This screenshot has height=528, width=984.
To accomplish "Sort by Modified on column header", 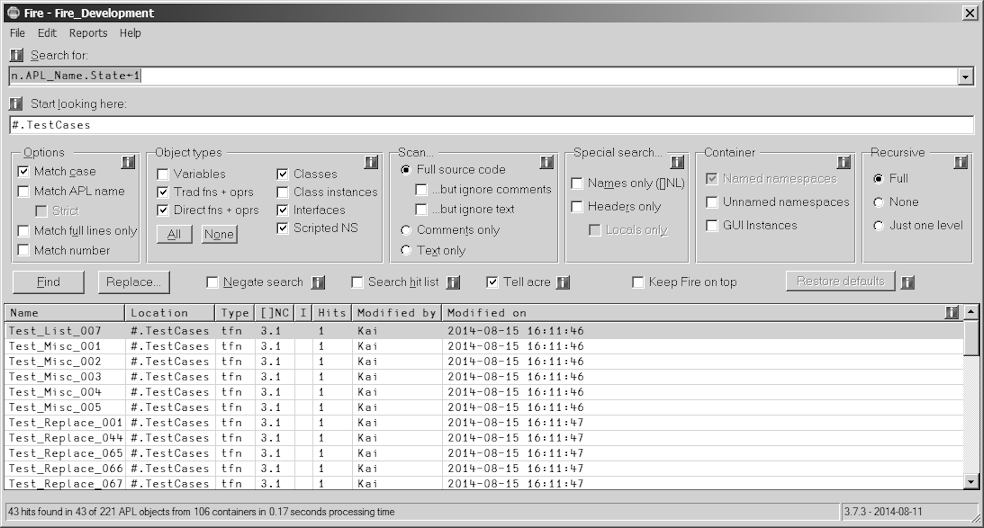I will click(702, 313).
